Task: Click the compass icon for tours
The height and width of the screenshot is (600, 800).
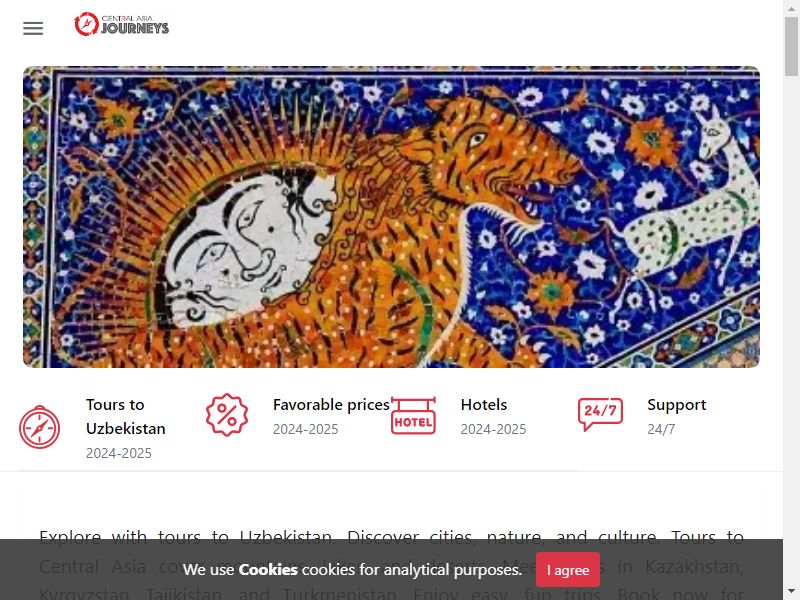Action: 39,427
